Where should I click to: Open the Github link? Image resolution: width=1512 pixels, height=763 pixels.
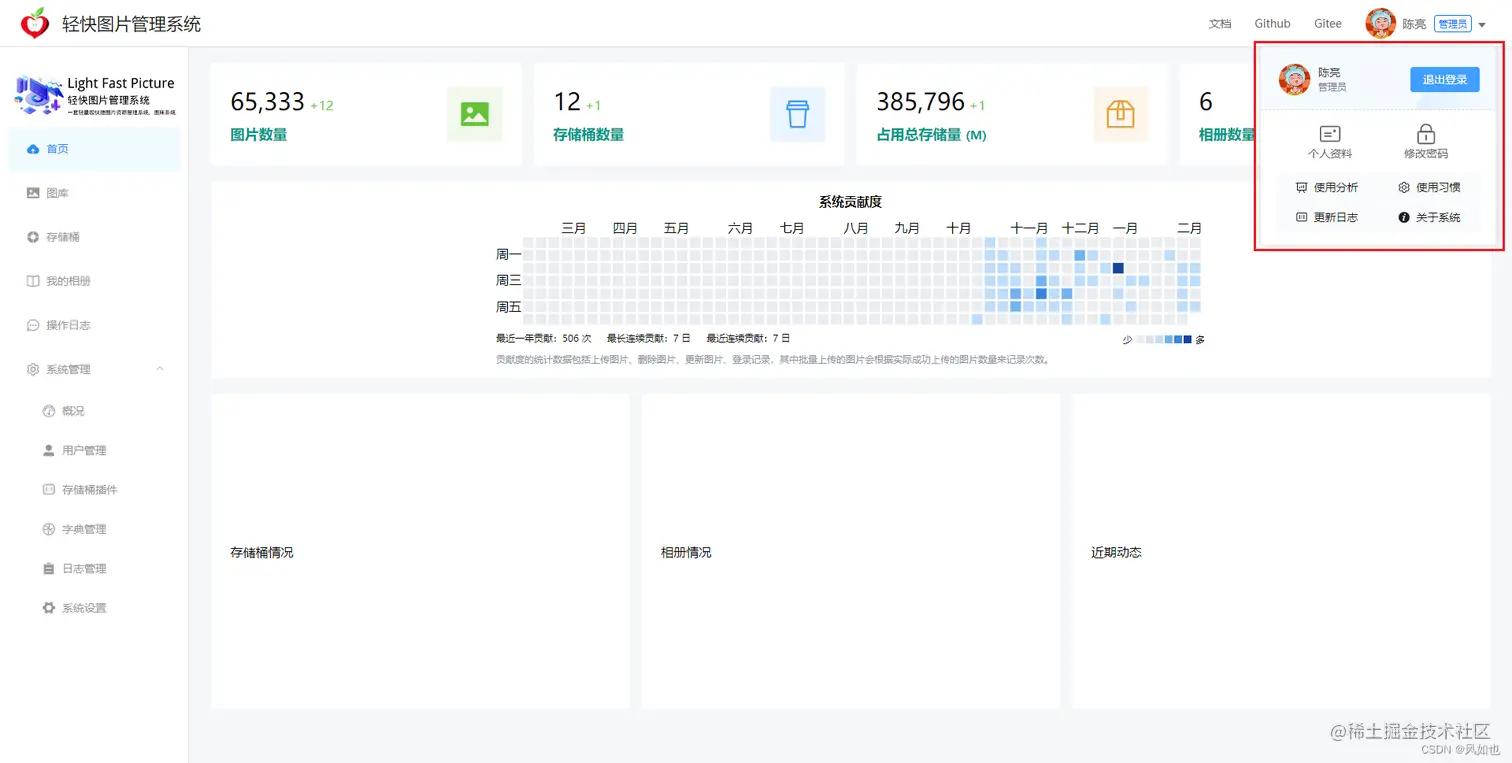pyautogui.click(x=1272, y=23)
